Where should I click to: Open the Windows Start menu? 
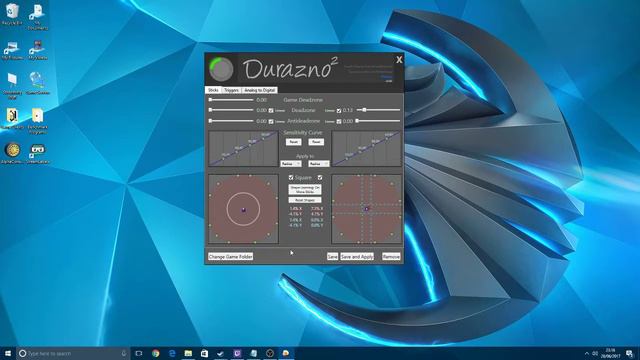(8, 353)
